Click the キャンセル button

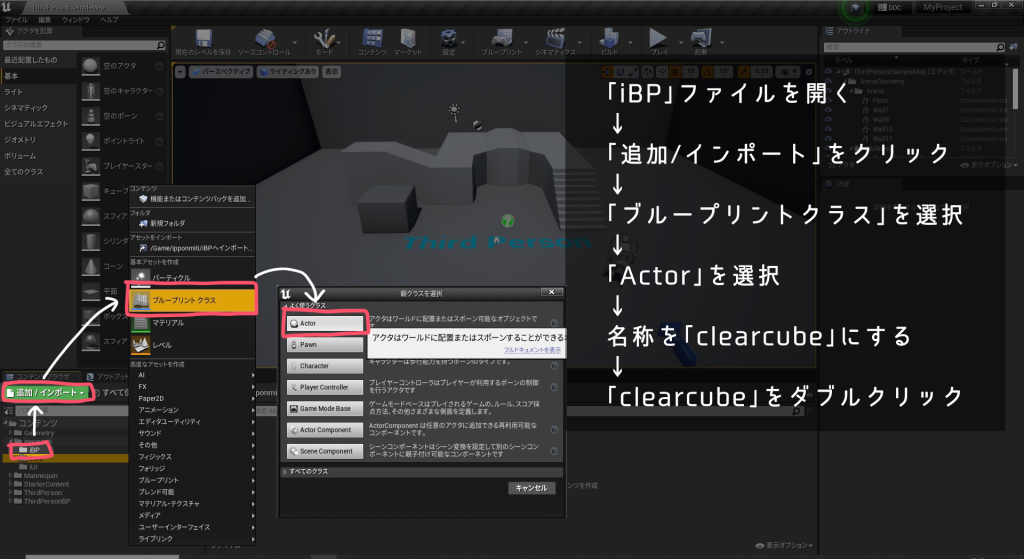[533, 488]
